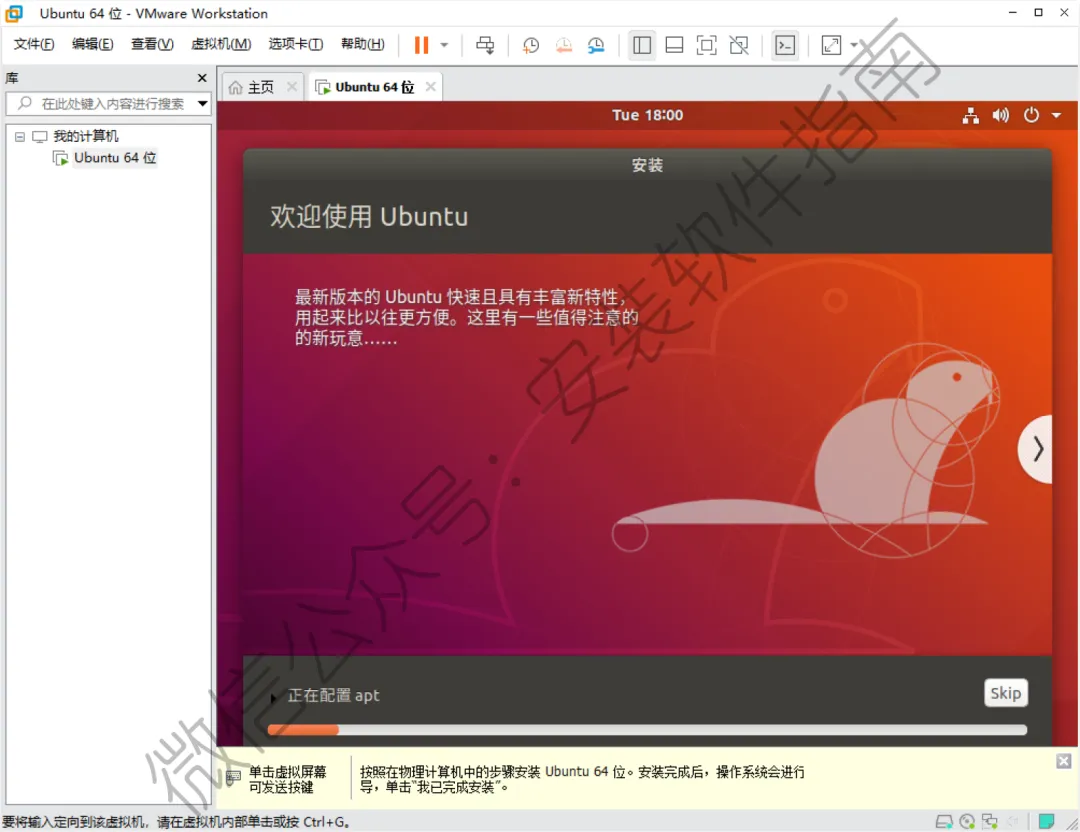Image resolution: width=1080 pixels, height=832 pixels.
Task: Open the power options dropdown arrow beside pause
Action: pyautogui.click(x=444, y=45)
